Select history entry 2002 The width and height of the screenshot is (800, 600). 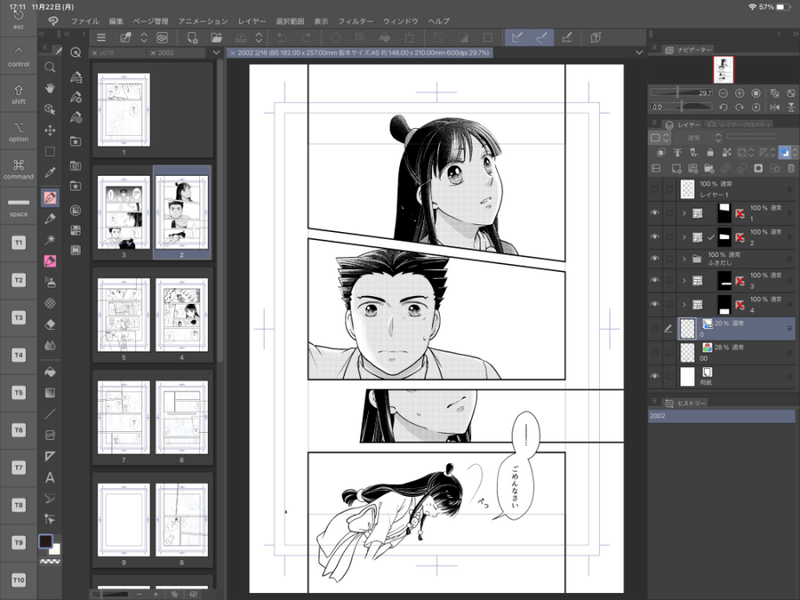click(x=721, y=416)
